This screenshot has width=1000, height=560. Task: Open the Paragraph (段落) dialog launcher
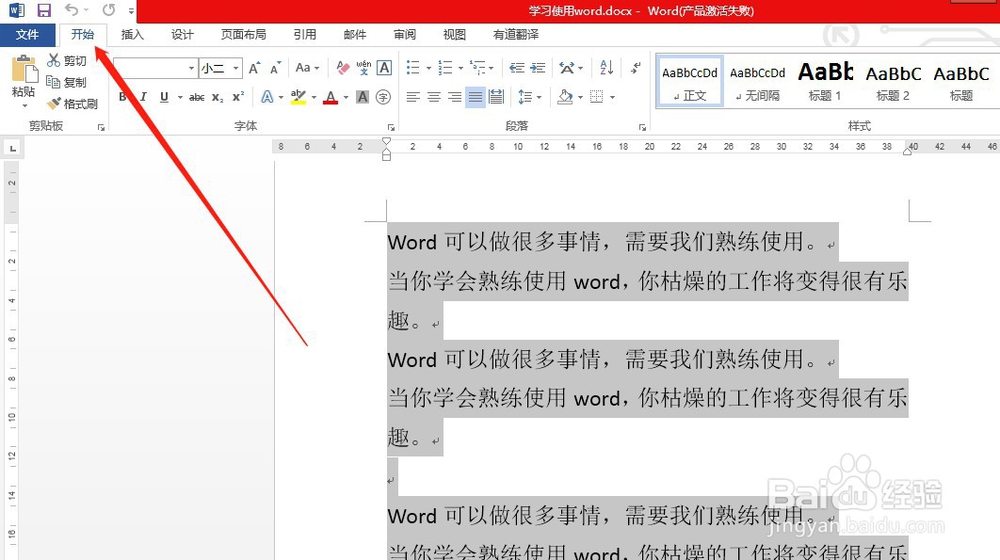tap(642, 128)
